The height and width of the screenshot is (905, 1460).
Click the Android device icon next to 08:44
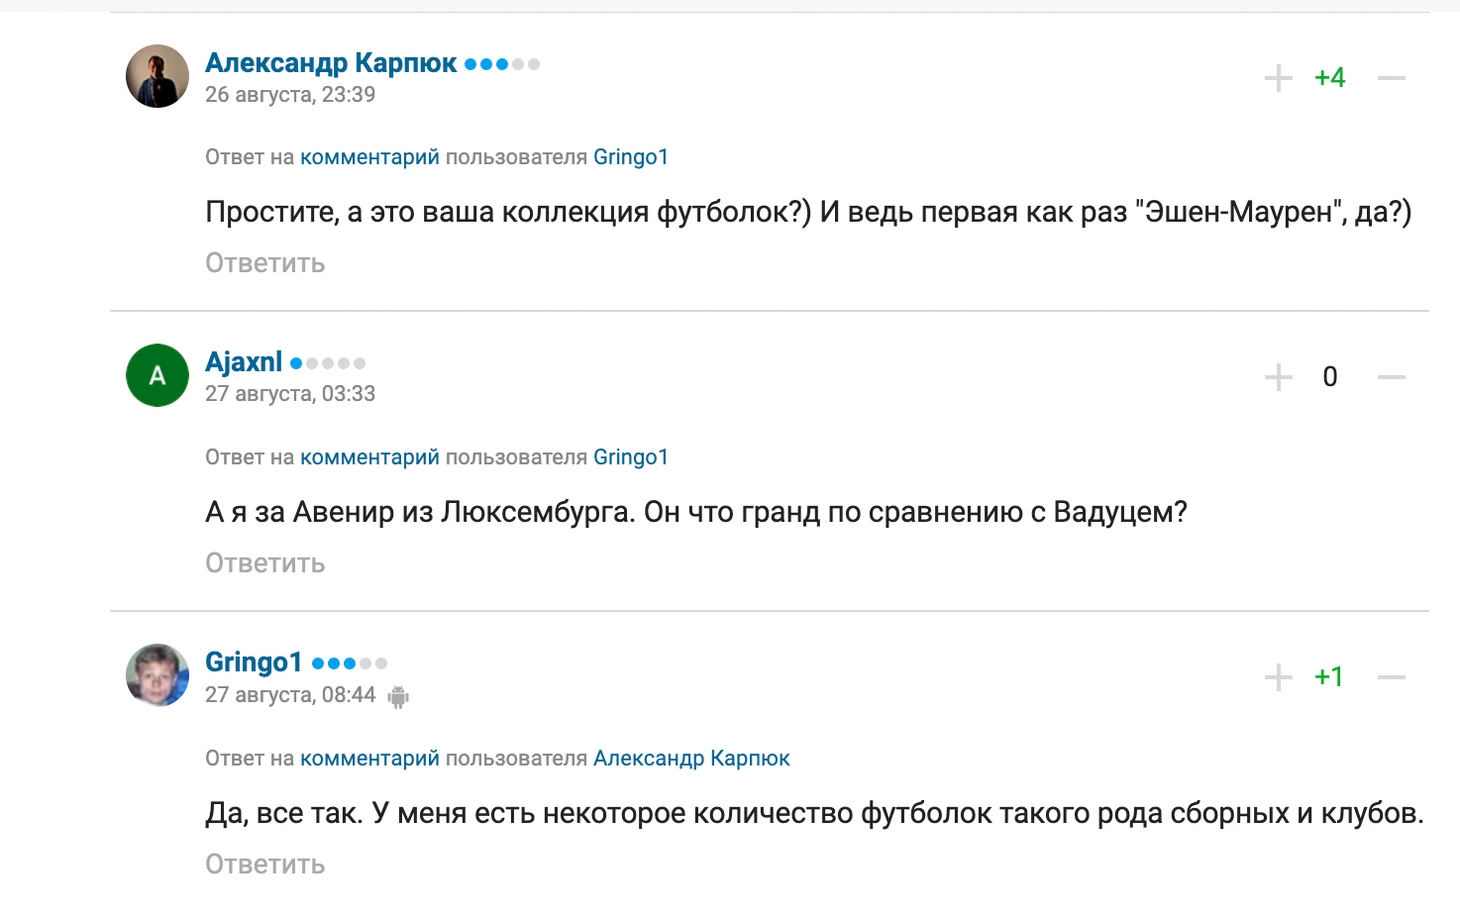(398, 697)
